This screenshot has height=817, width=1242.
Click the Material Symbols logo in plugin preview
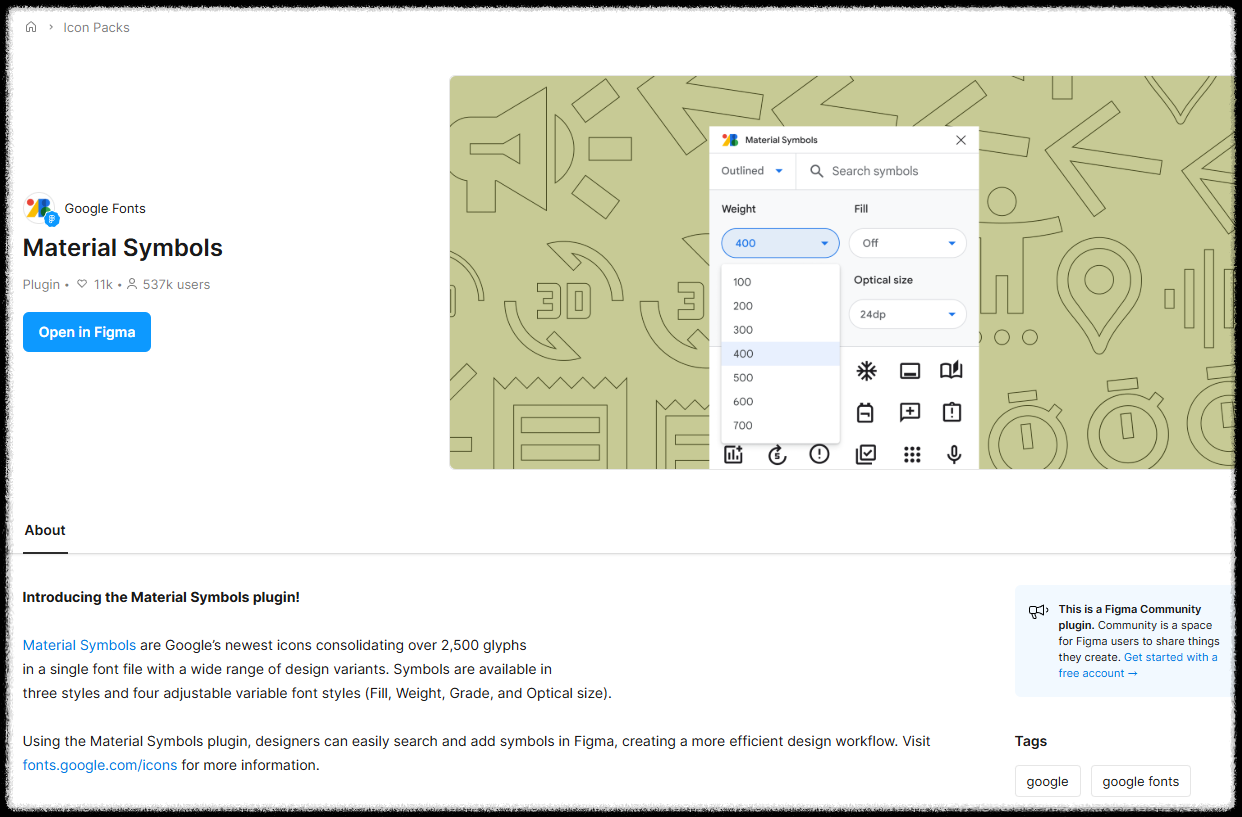tap(730, 140)
